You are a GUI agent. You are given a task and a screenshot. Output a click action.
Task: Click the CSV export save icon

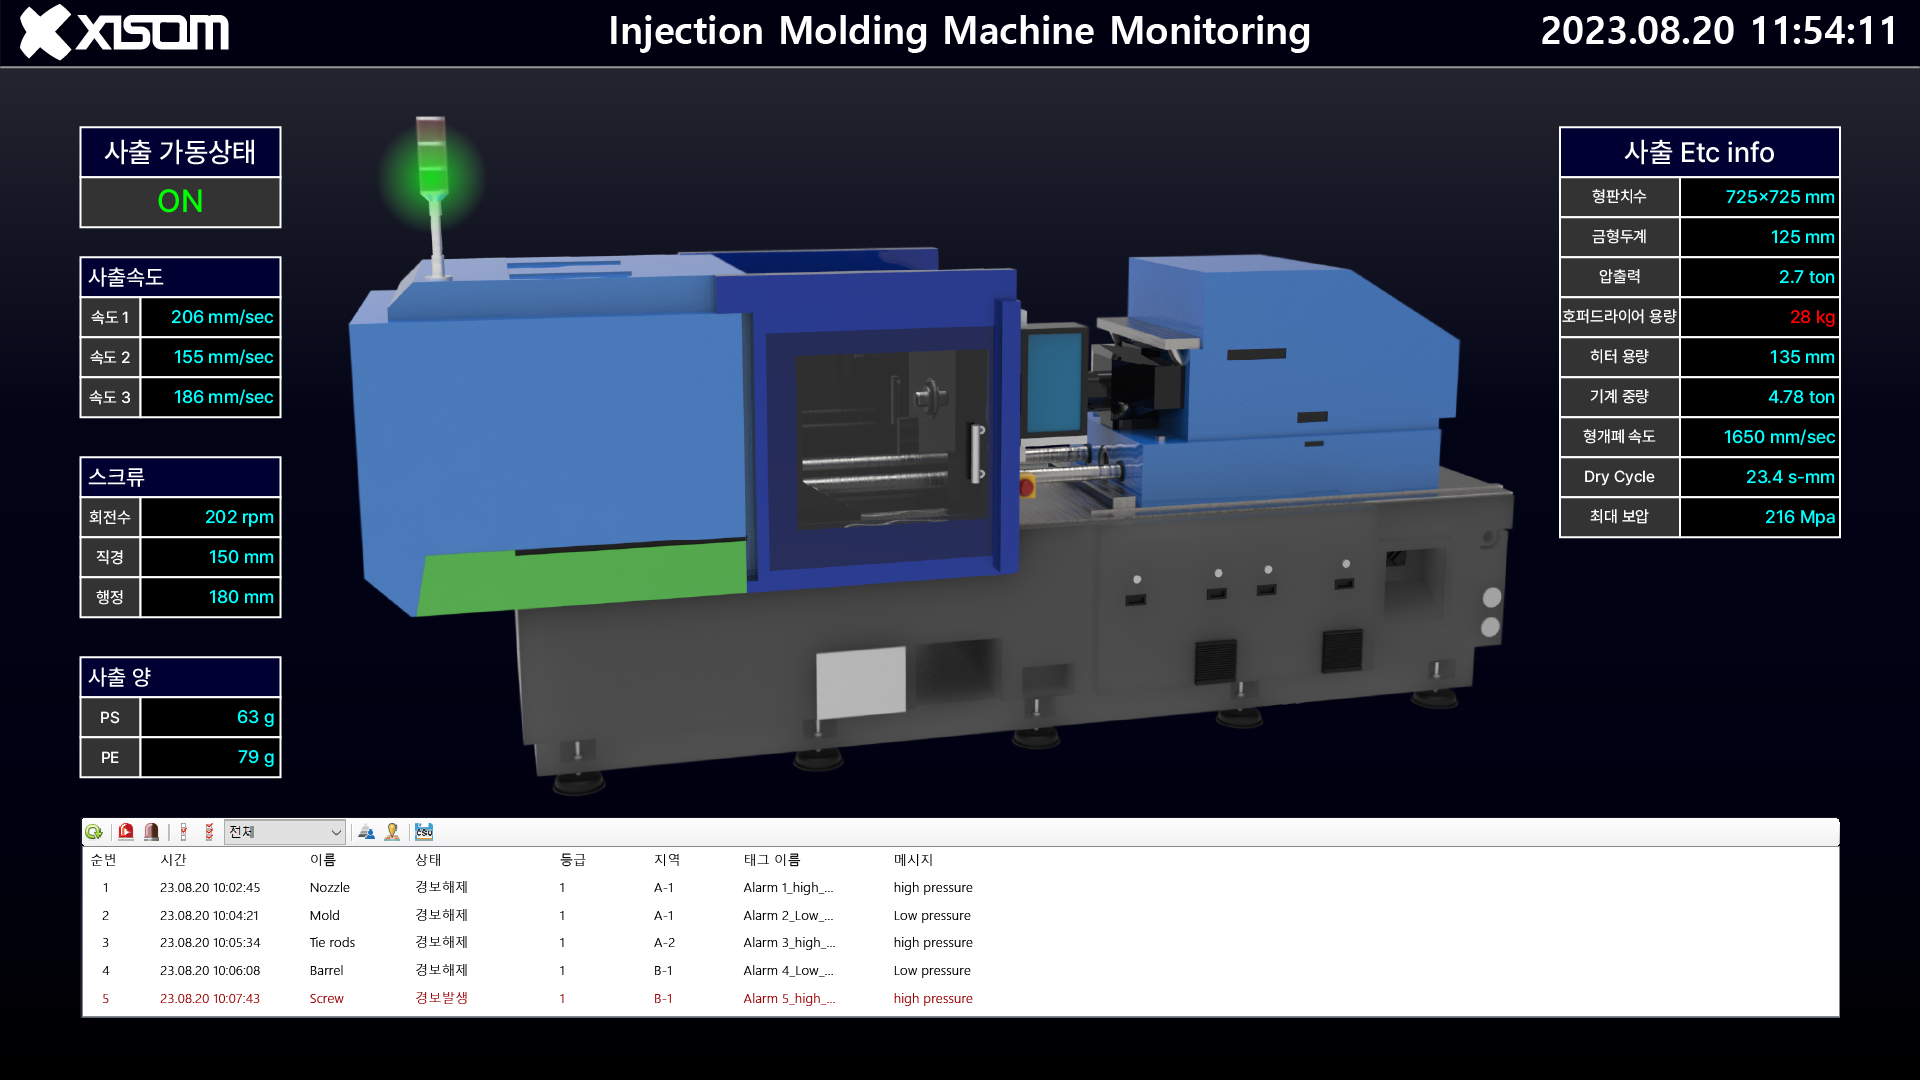424,832
